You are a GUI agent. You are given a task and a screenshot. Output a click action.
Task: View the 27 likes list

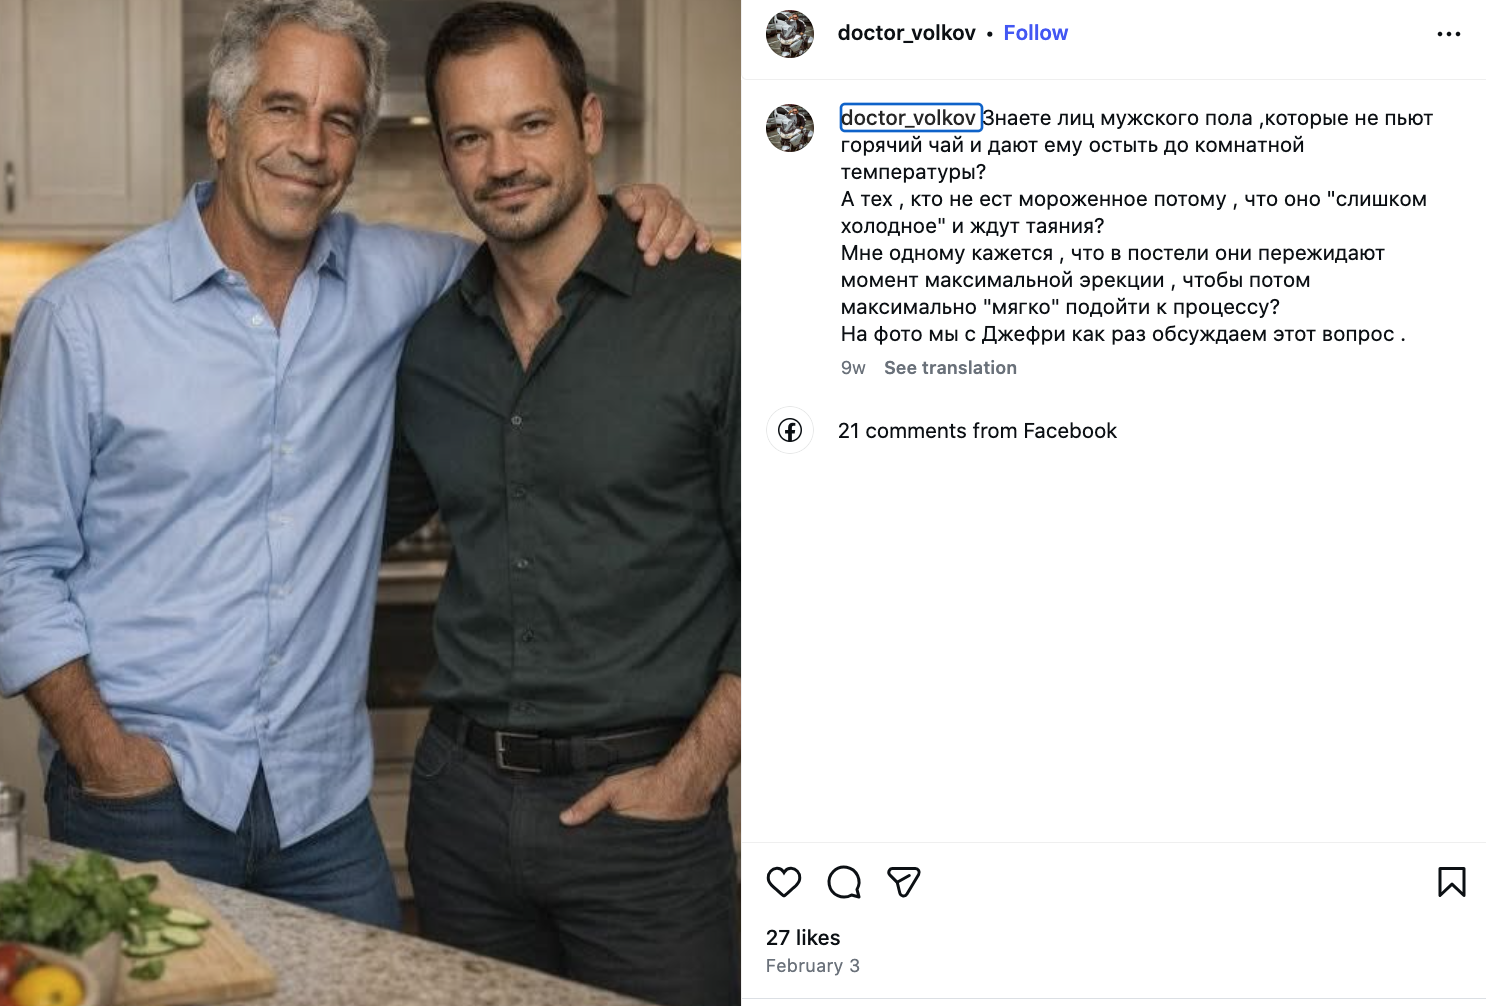[803, 938]
